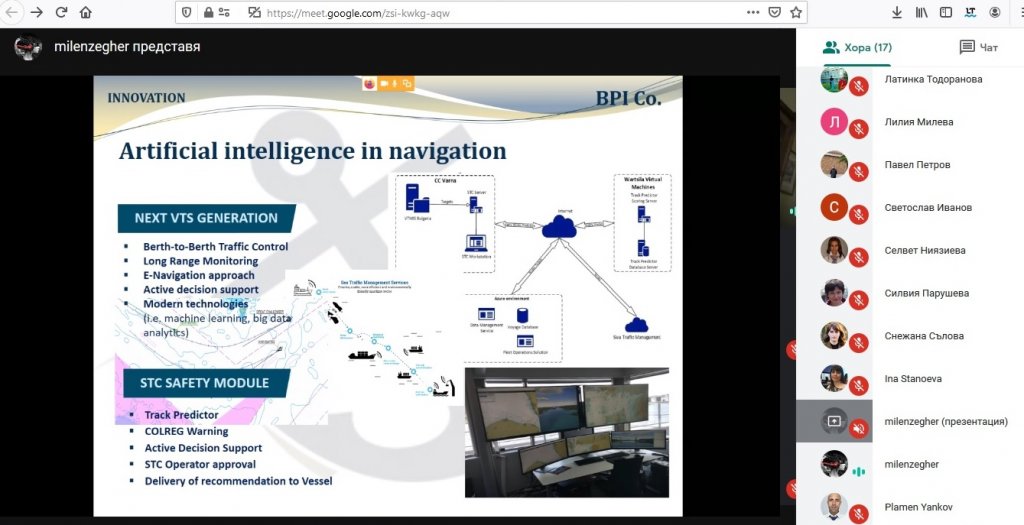Select participant Селвет Ниязиева
1024x525 pixels.
pos(910,250)
